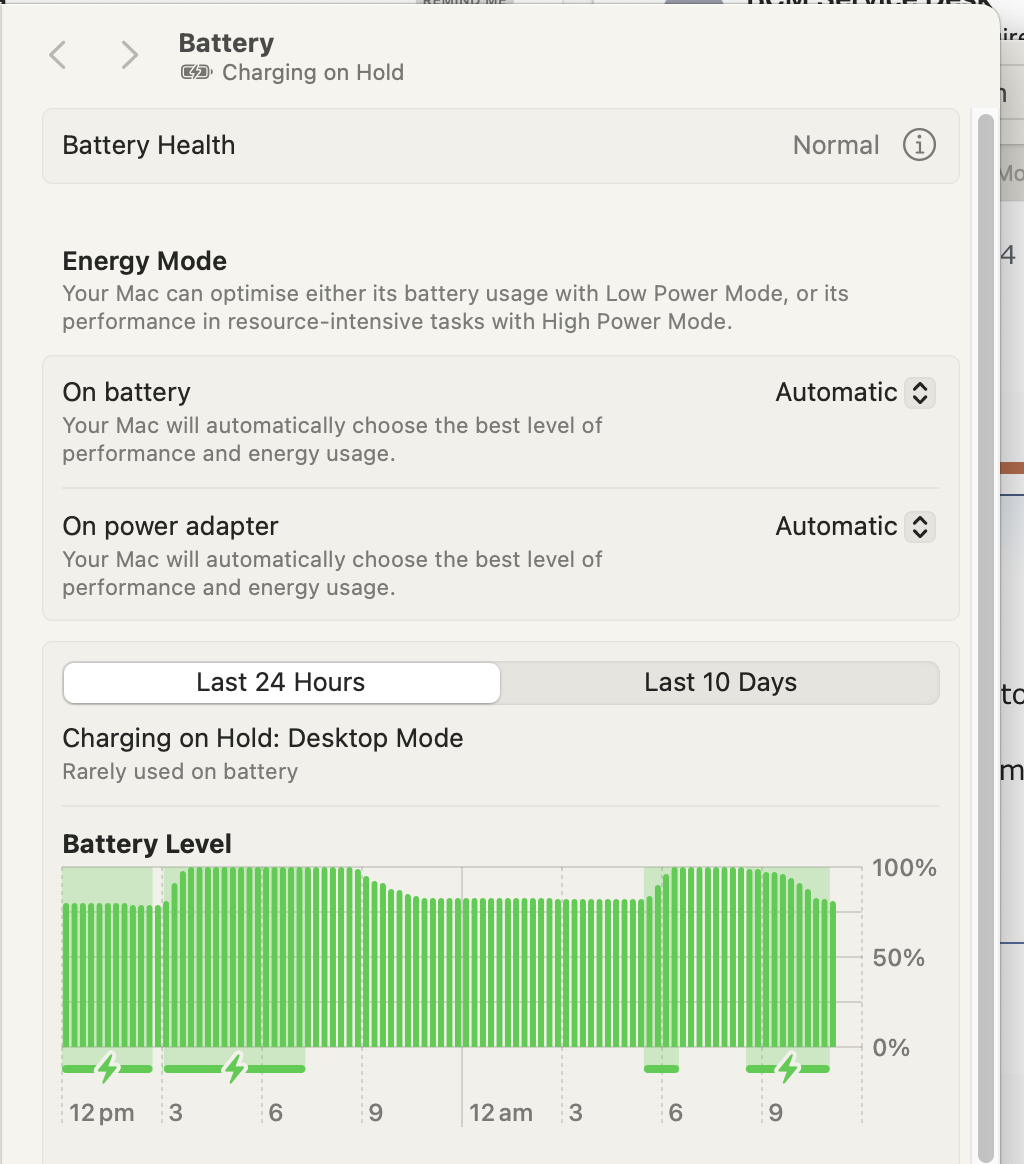The width and height of the screenshot is (1024, 1164).
Task: Click the stepper chevrons on the On power adapter selector
Action: (919, 526)
